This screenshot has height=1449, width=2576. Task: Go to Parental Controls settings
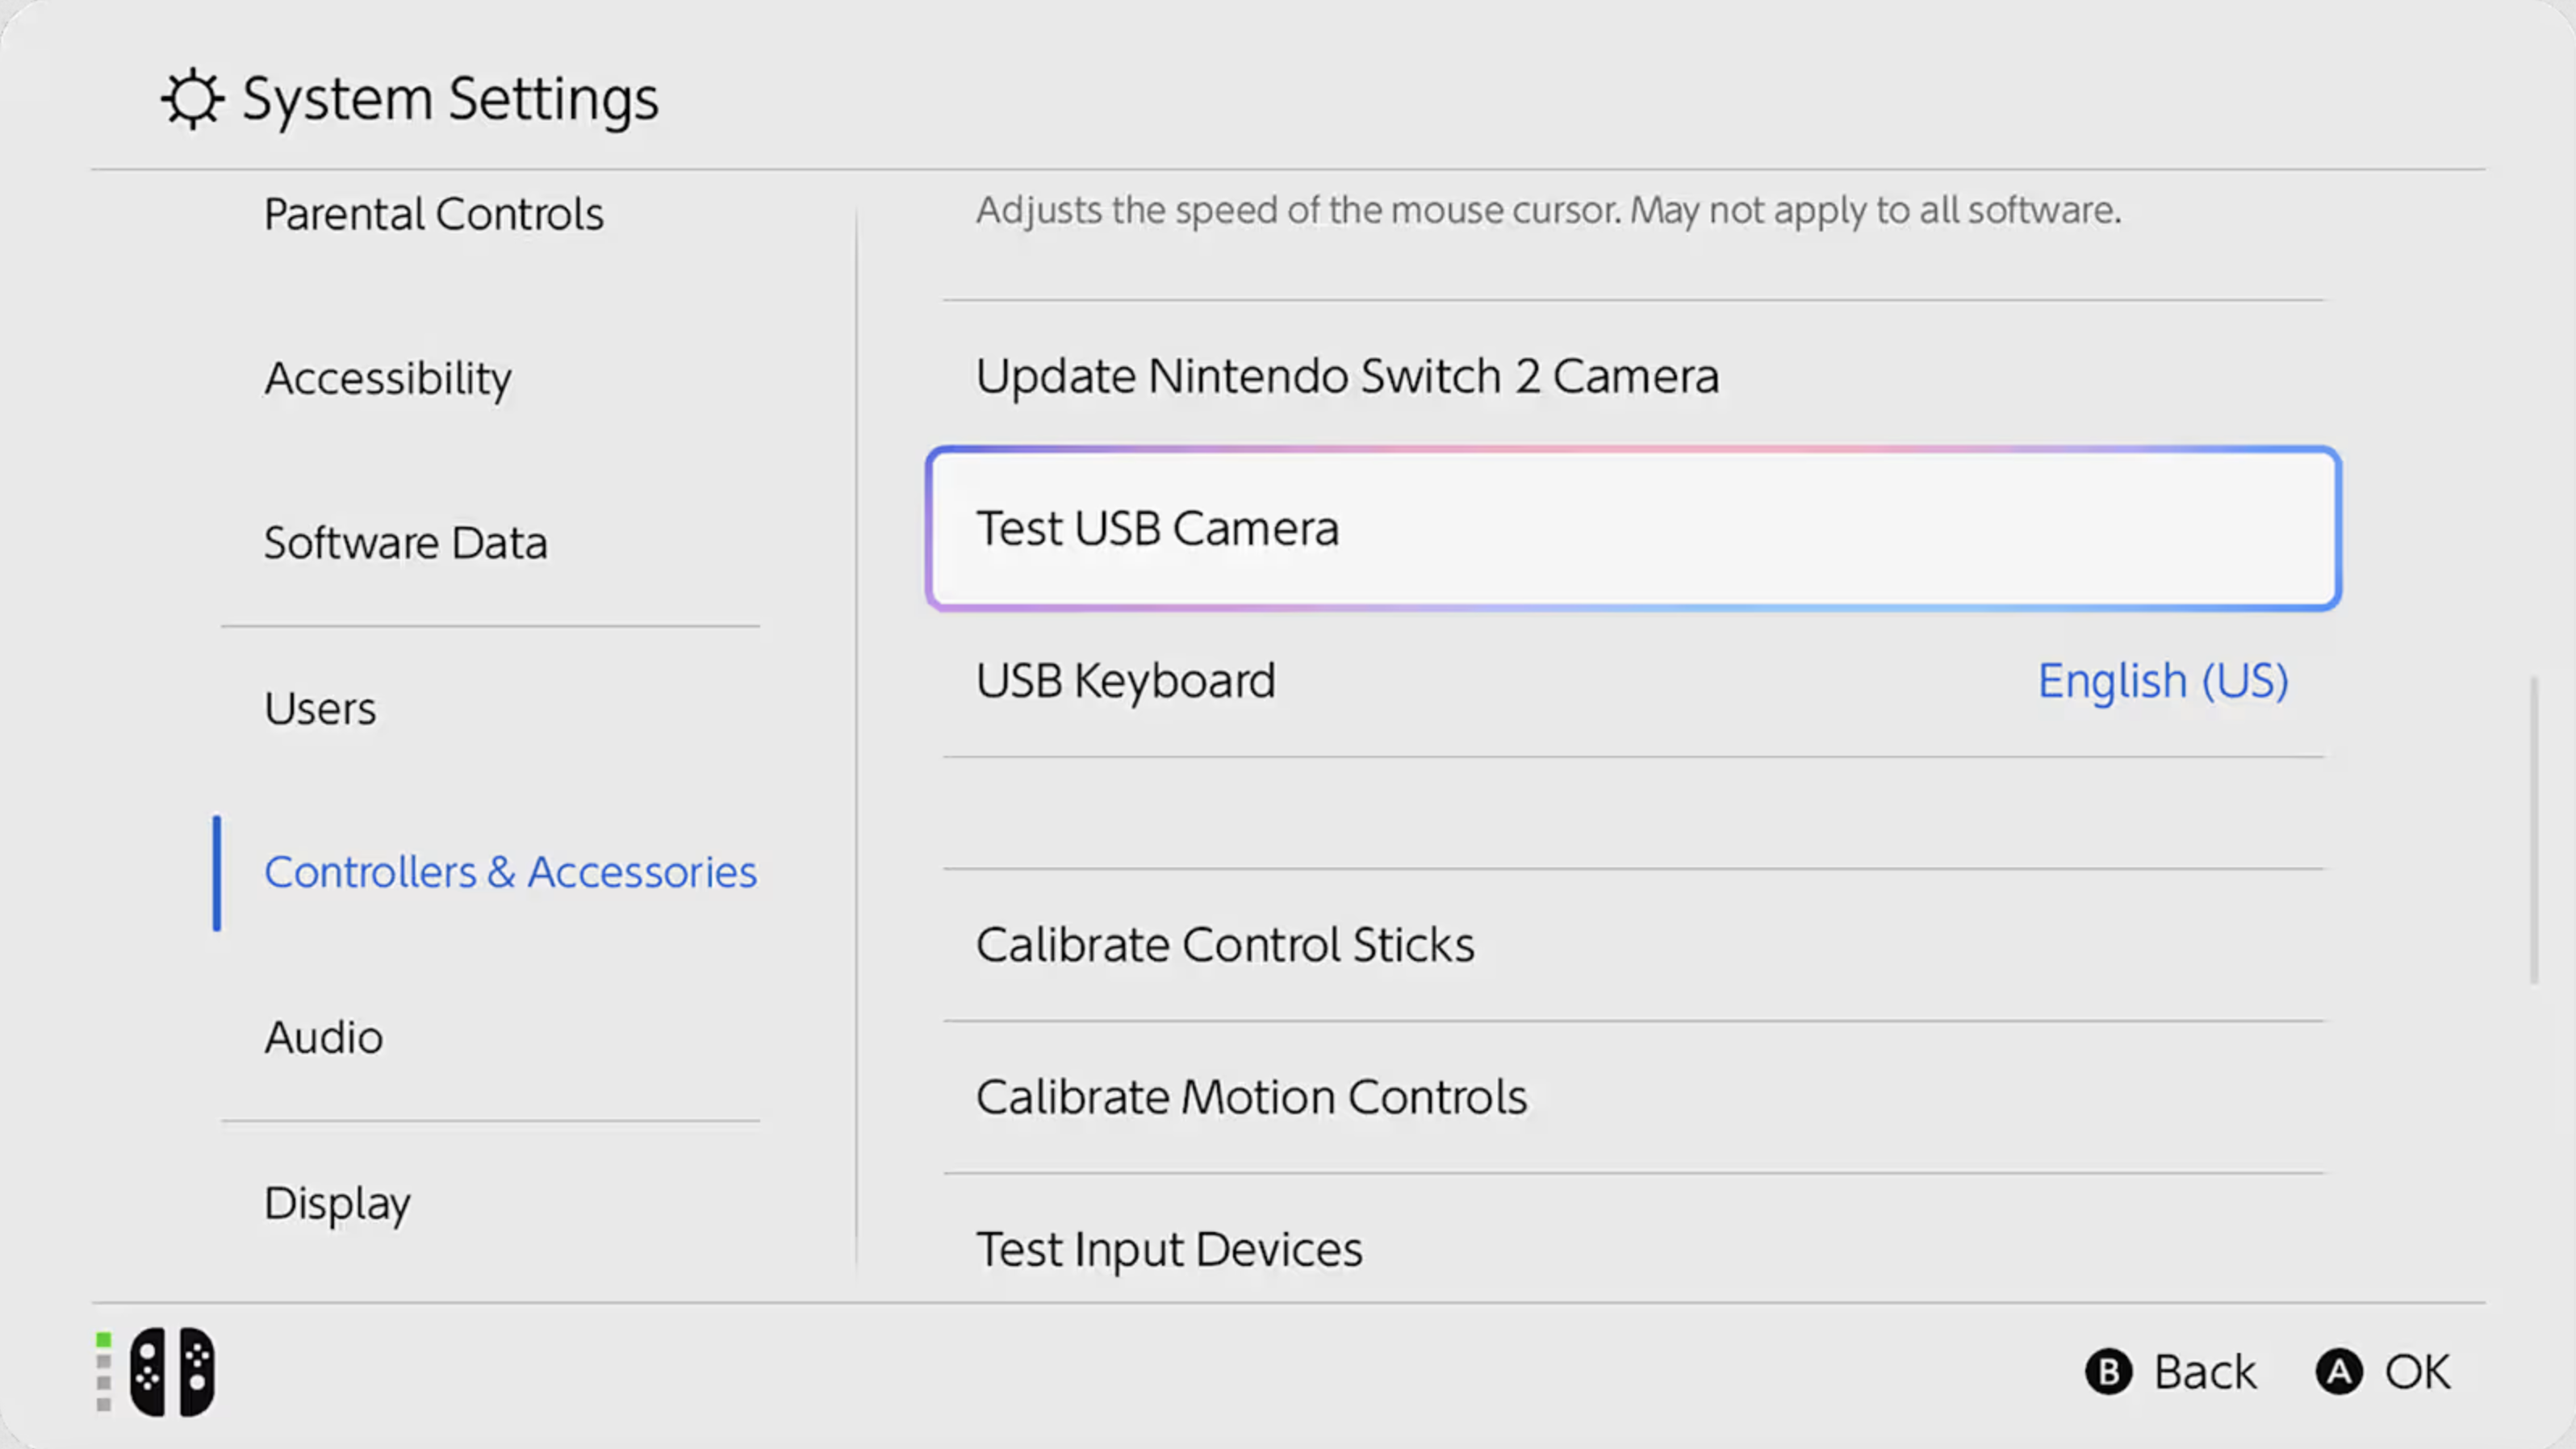434,214
